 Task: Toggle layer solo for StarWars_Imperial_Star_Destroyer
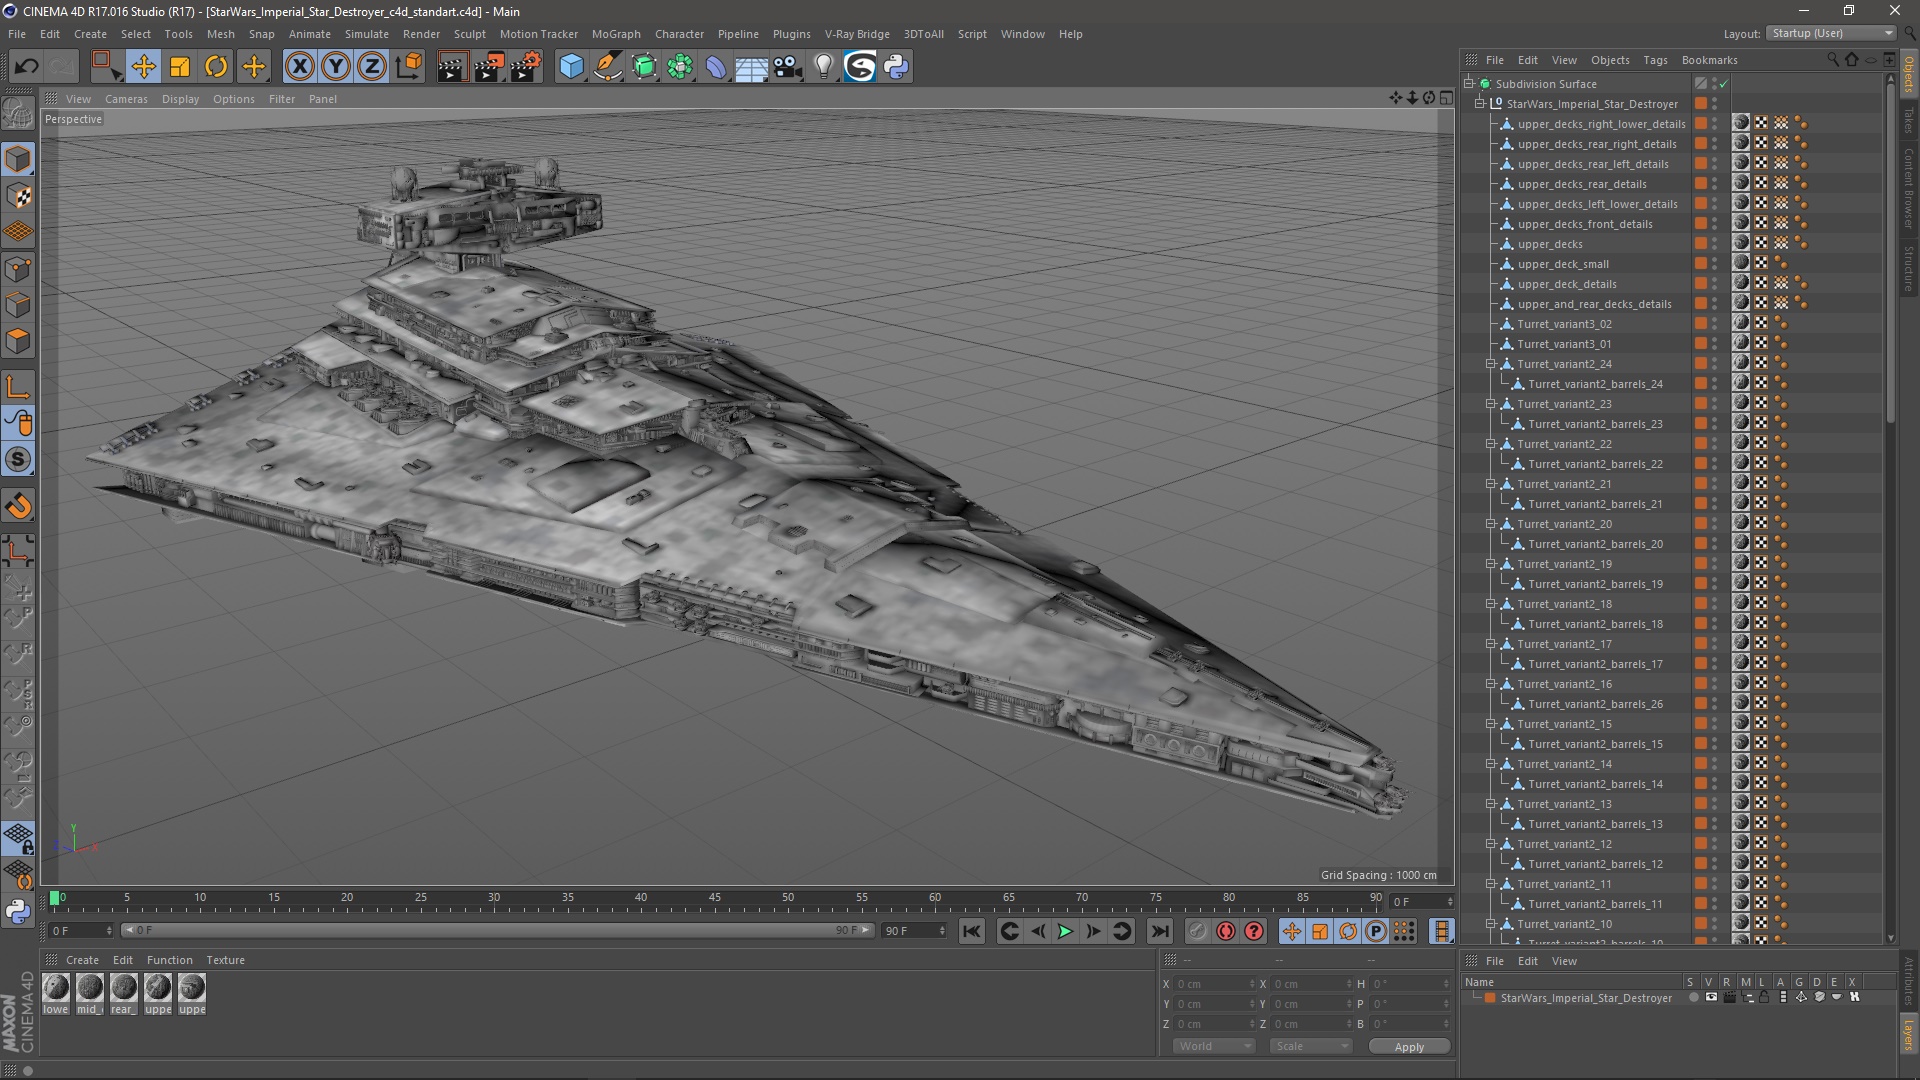[x=1693, y=997]
